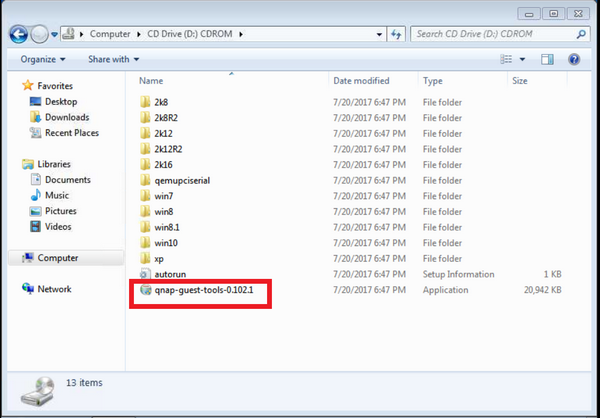Click the 2k16 folder icon
The image size is (600, 418).
click(145, 165)
